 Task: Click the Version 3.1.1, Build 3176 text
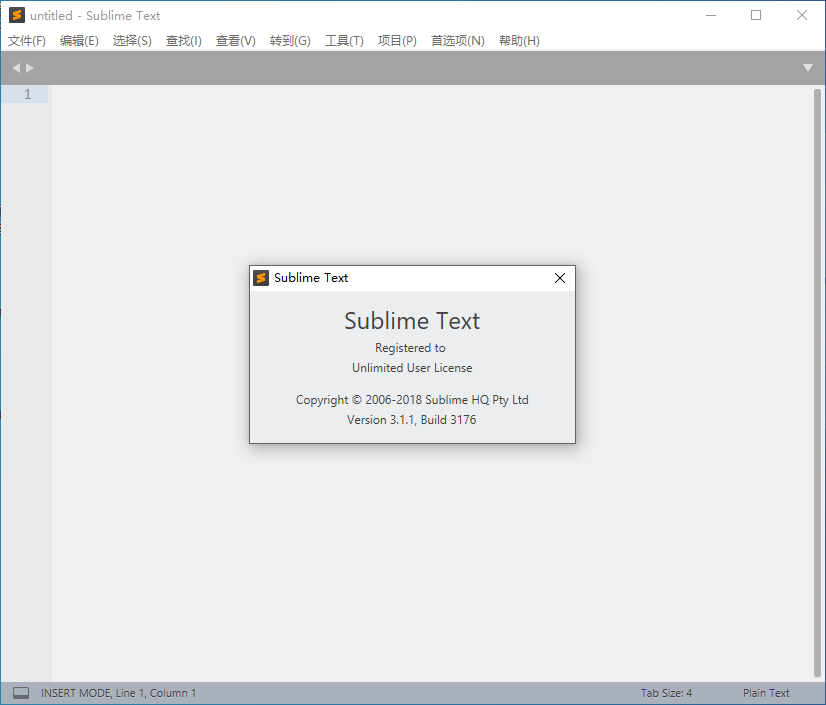point(411,419)
